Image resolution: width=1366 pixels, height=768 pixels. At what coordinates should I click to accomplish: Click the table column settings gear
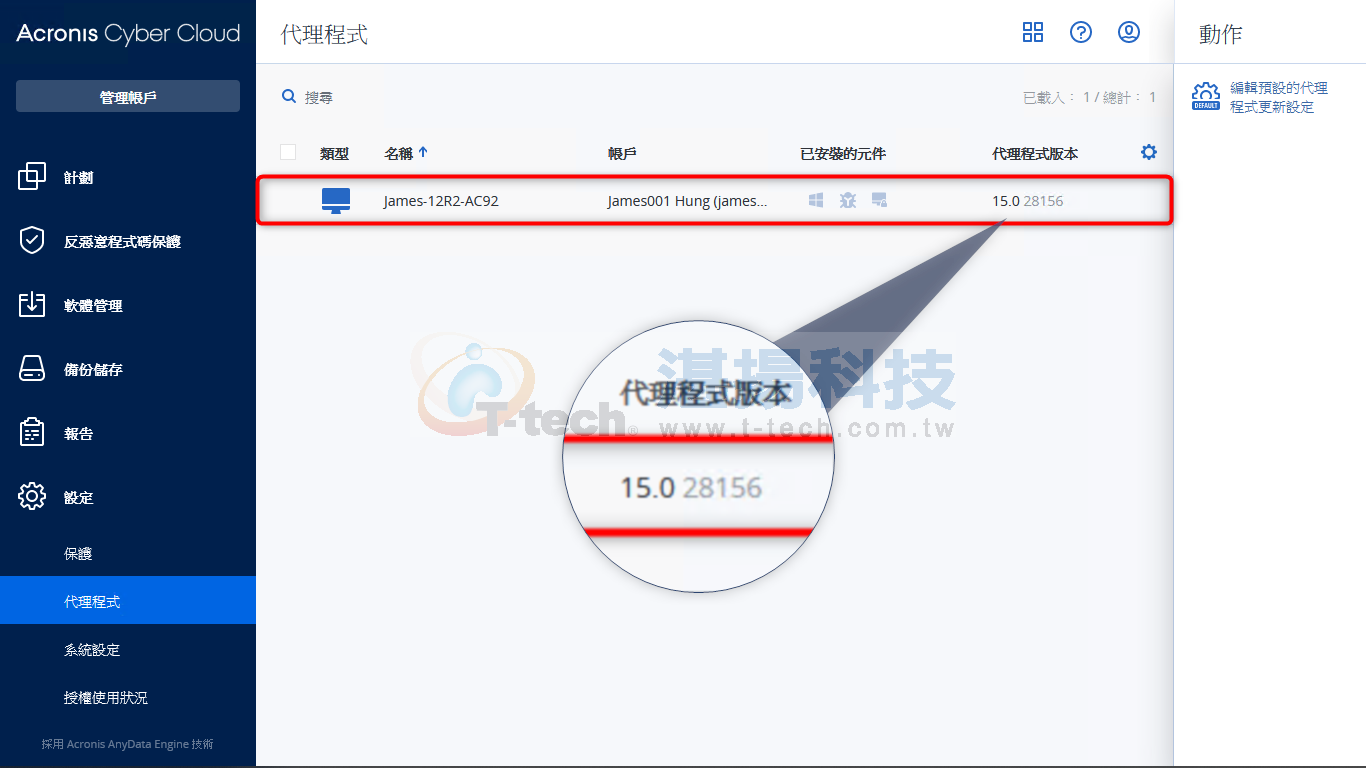1149,152
